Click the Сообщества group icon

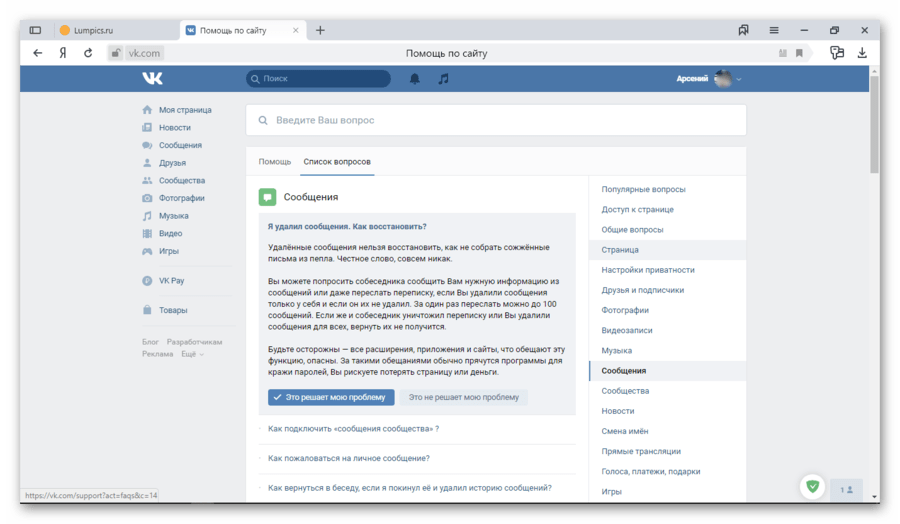tap(147, 180)
